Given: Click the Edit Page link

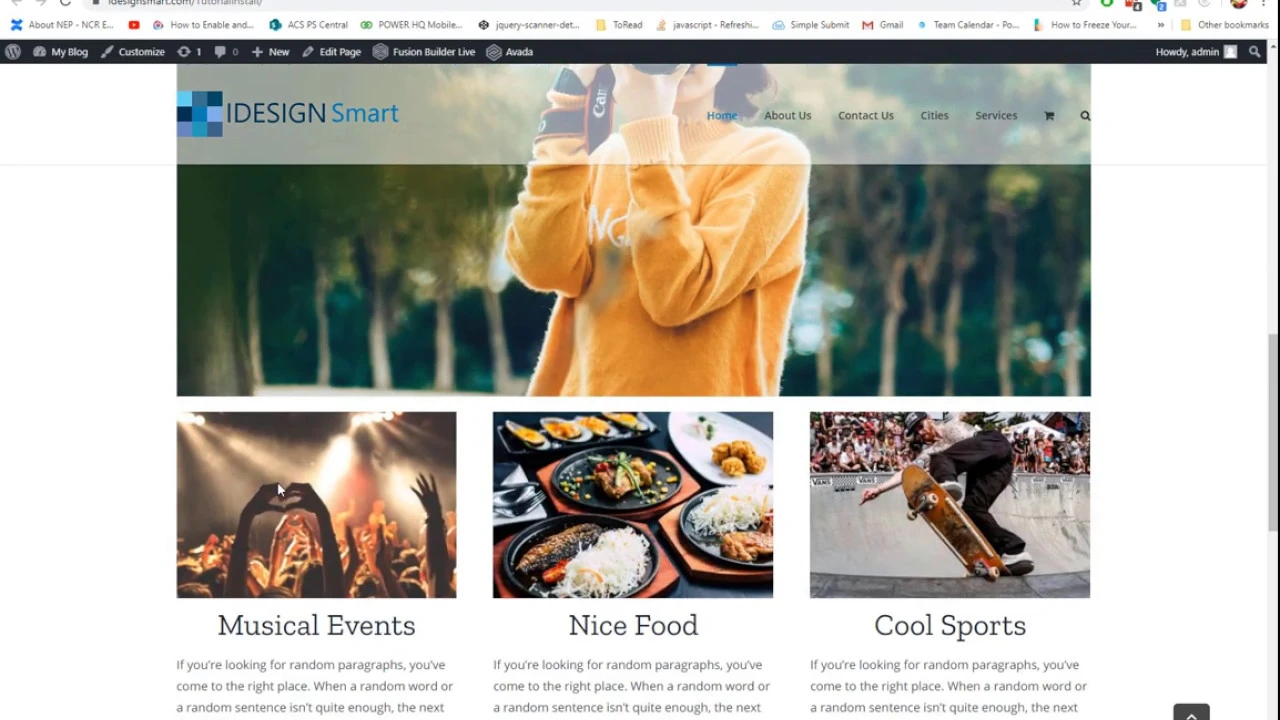Looking at the screenshot, I should coord(331,52).
